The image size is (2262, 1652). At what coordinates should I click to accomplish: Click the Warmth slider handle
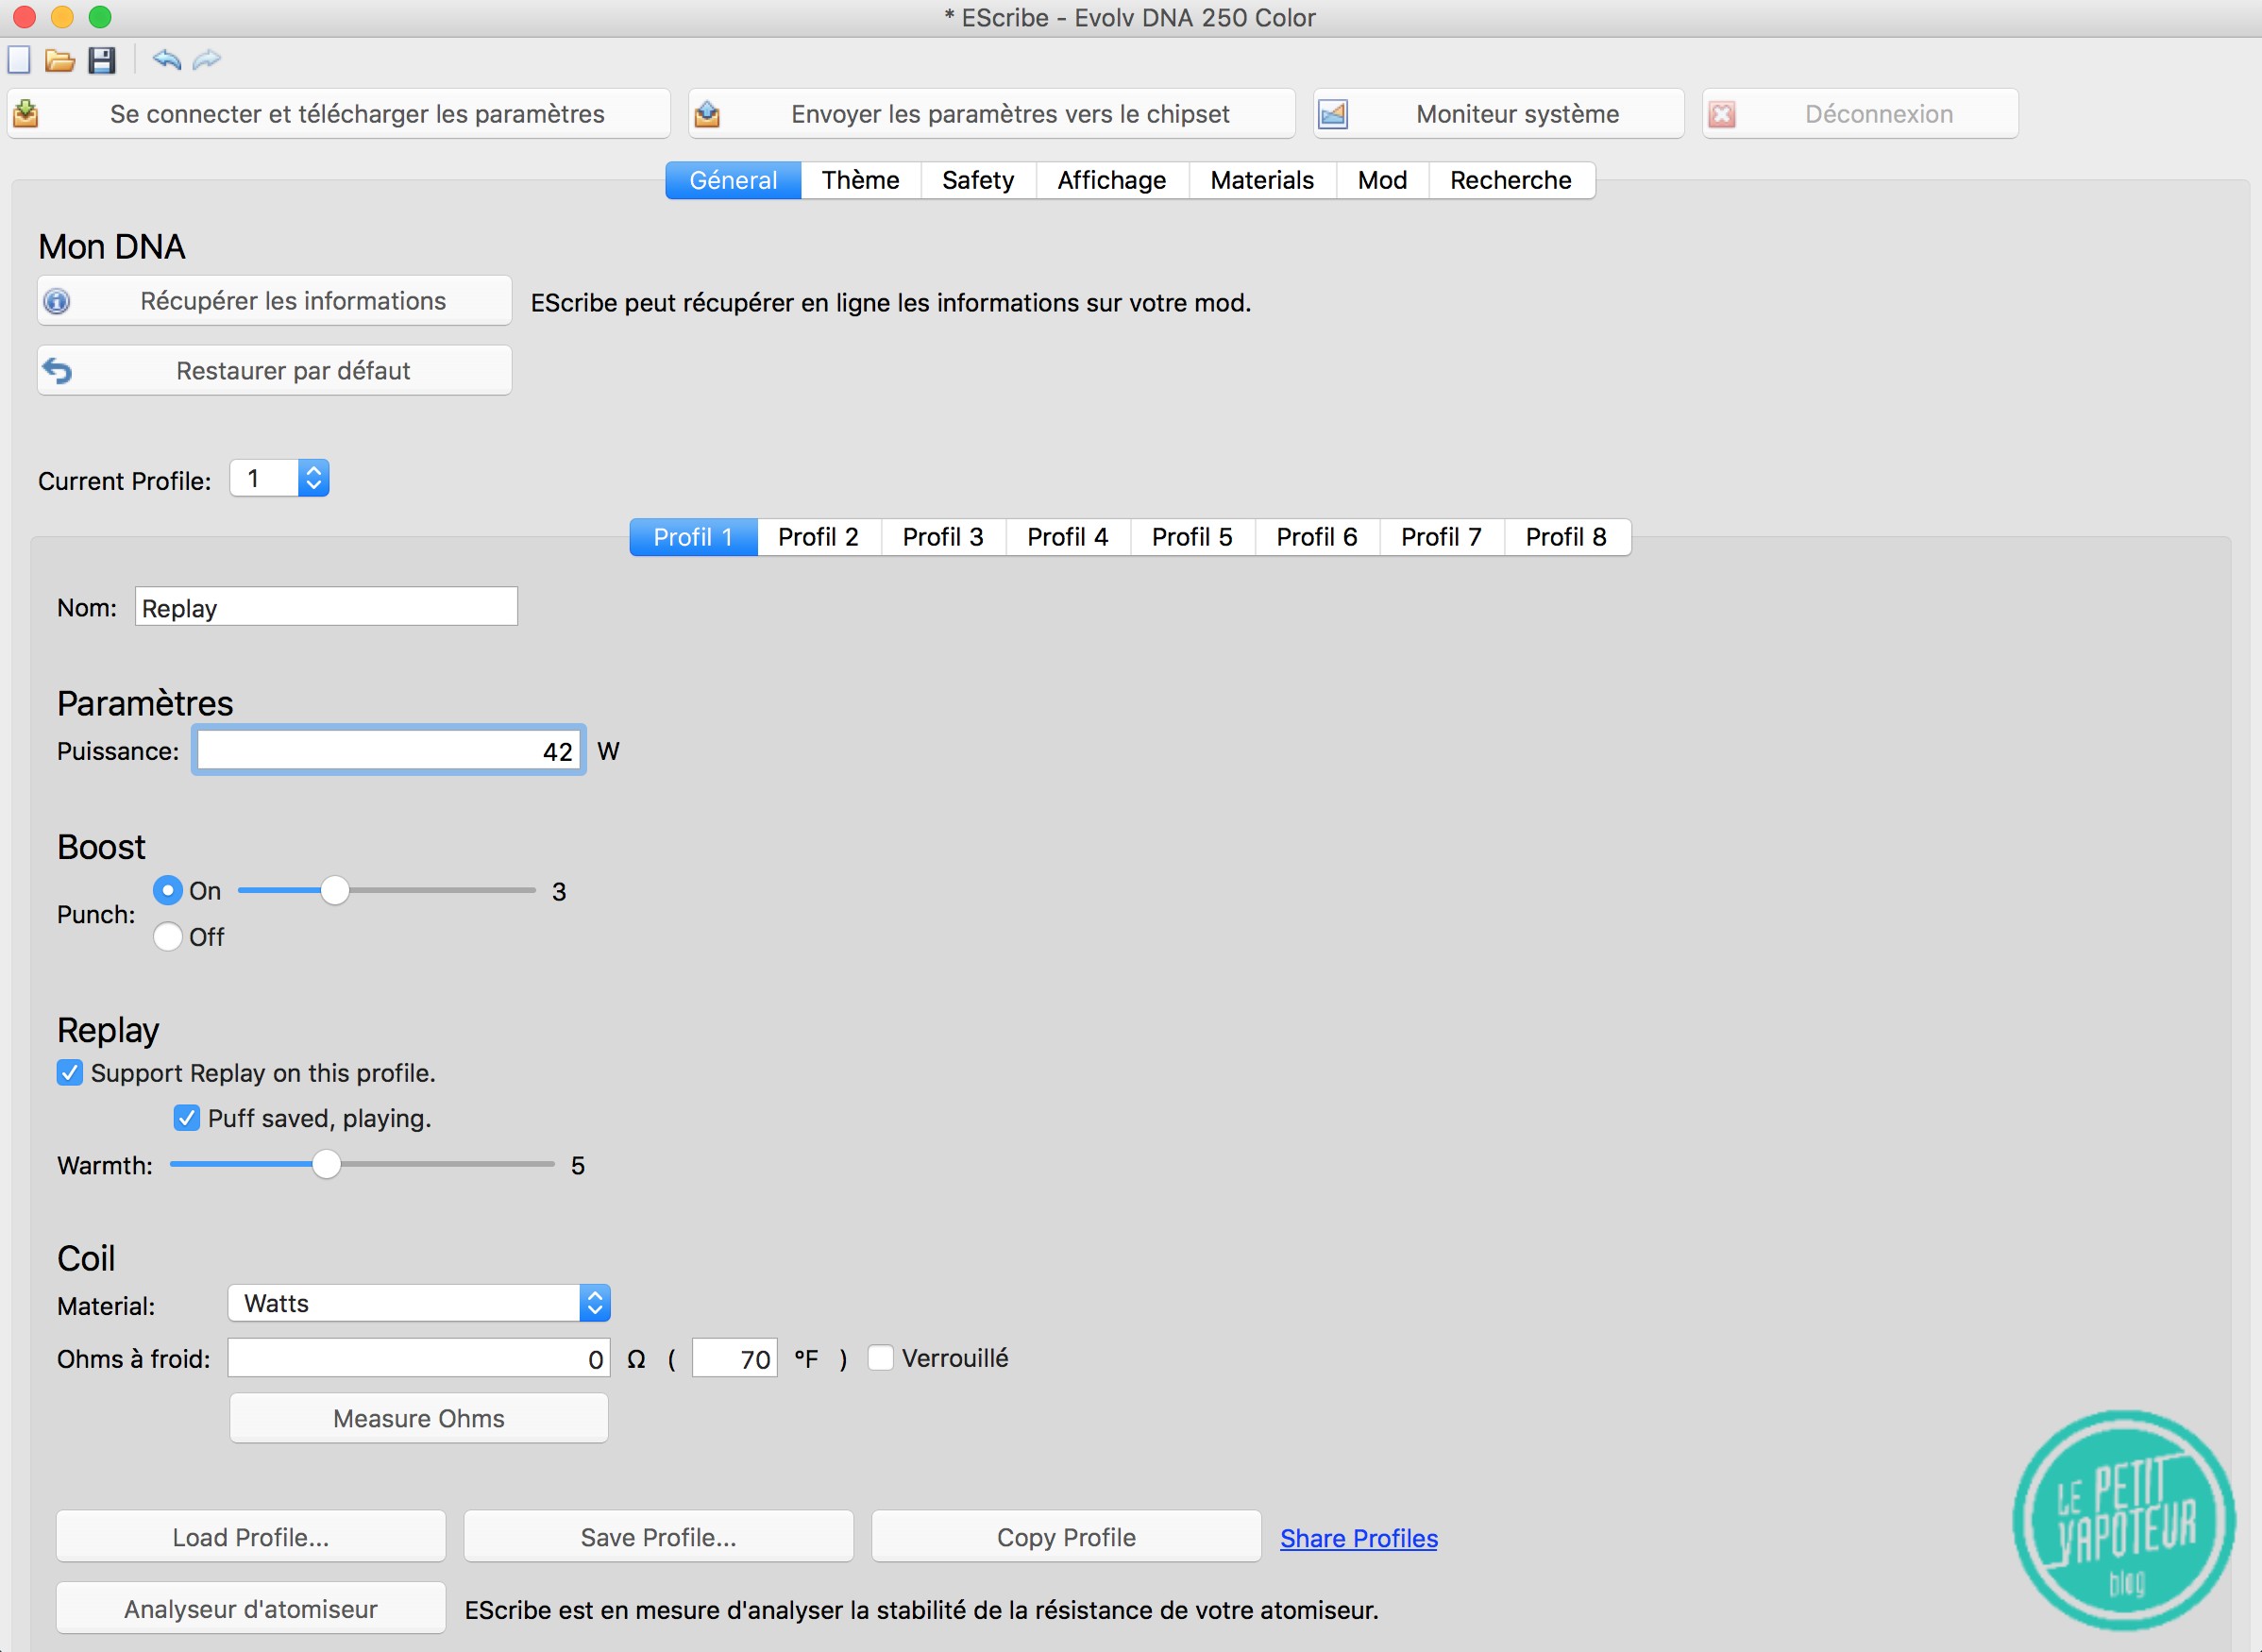coord(326,1165)
